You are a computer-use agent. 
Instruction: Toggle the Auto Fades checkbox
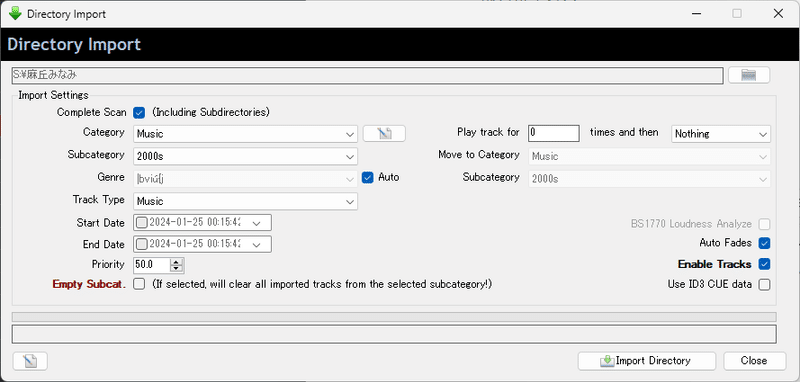click(x=764, y=243)
